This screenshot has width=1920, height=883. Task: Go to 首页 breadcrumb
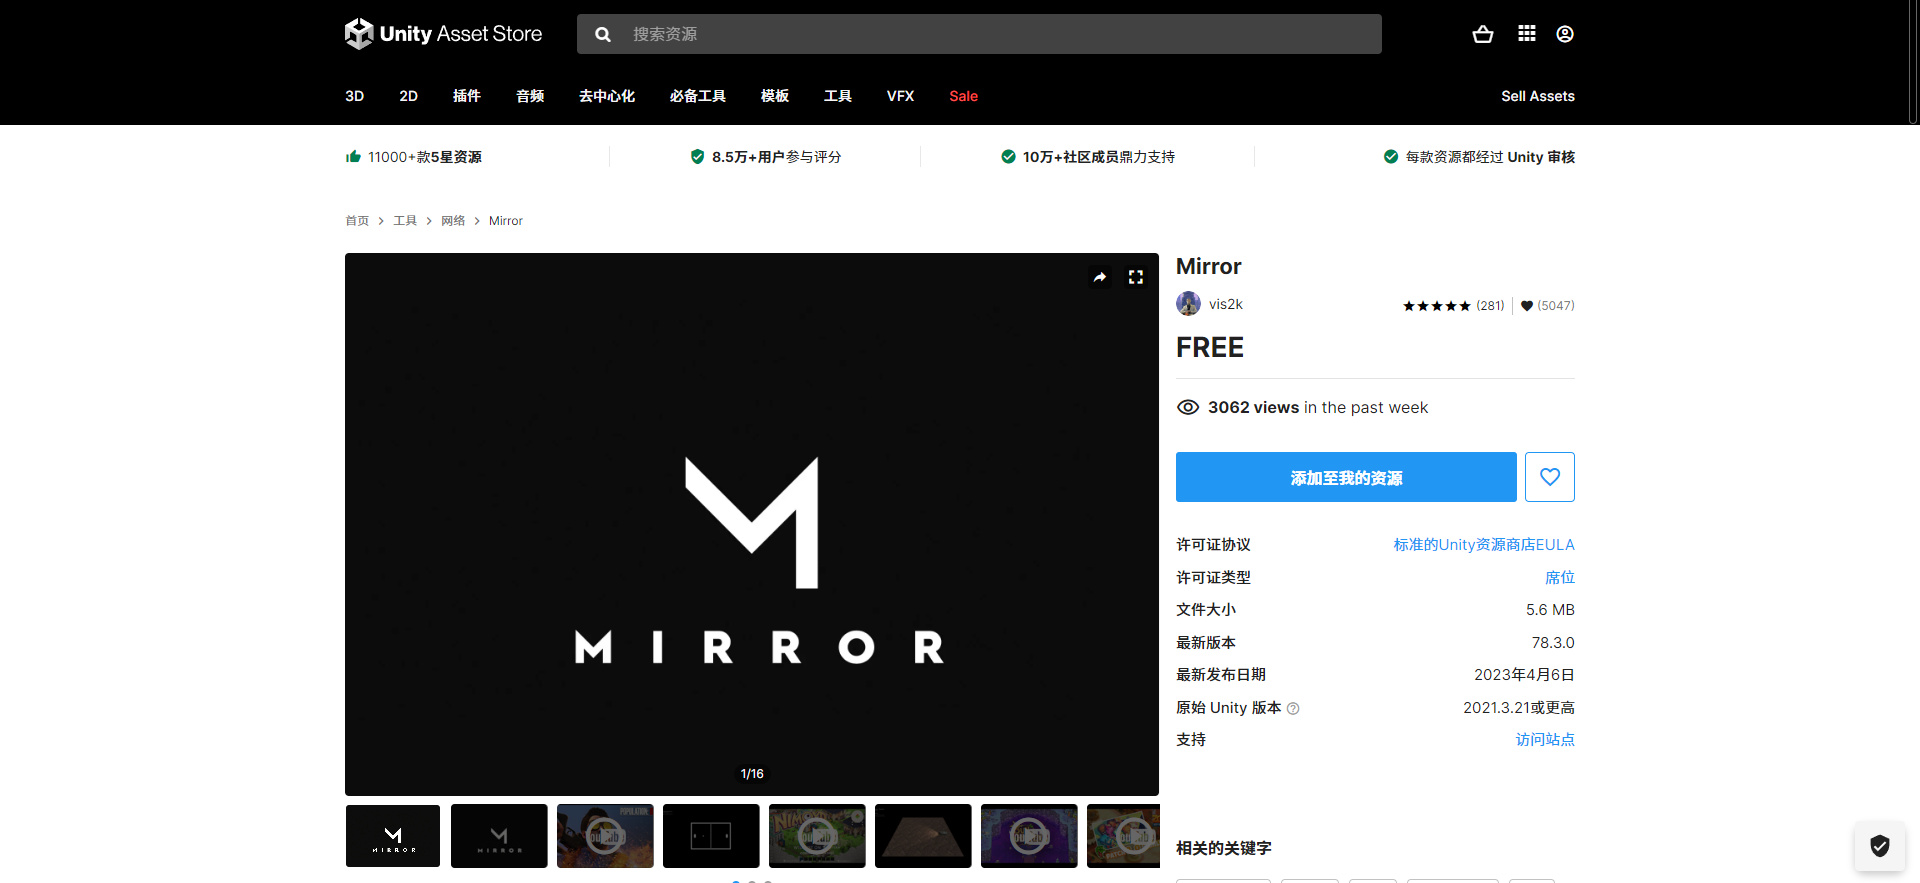[x=357, y=221]
